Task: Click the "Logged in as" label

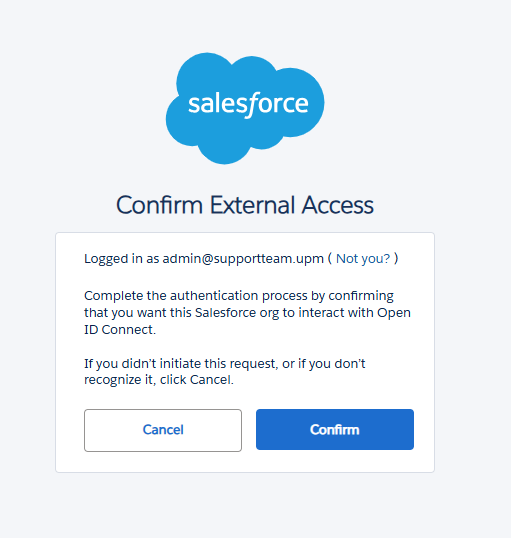Action: (x=121, y=259)
